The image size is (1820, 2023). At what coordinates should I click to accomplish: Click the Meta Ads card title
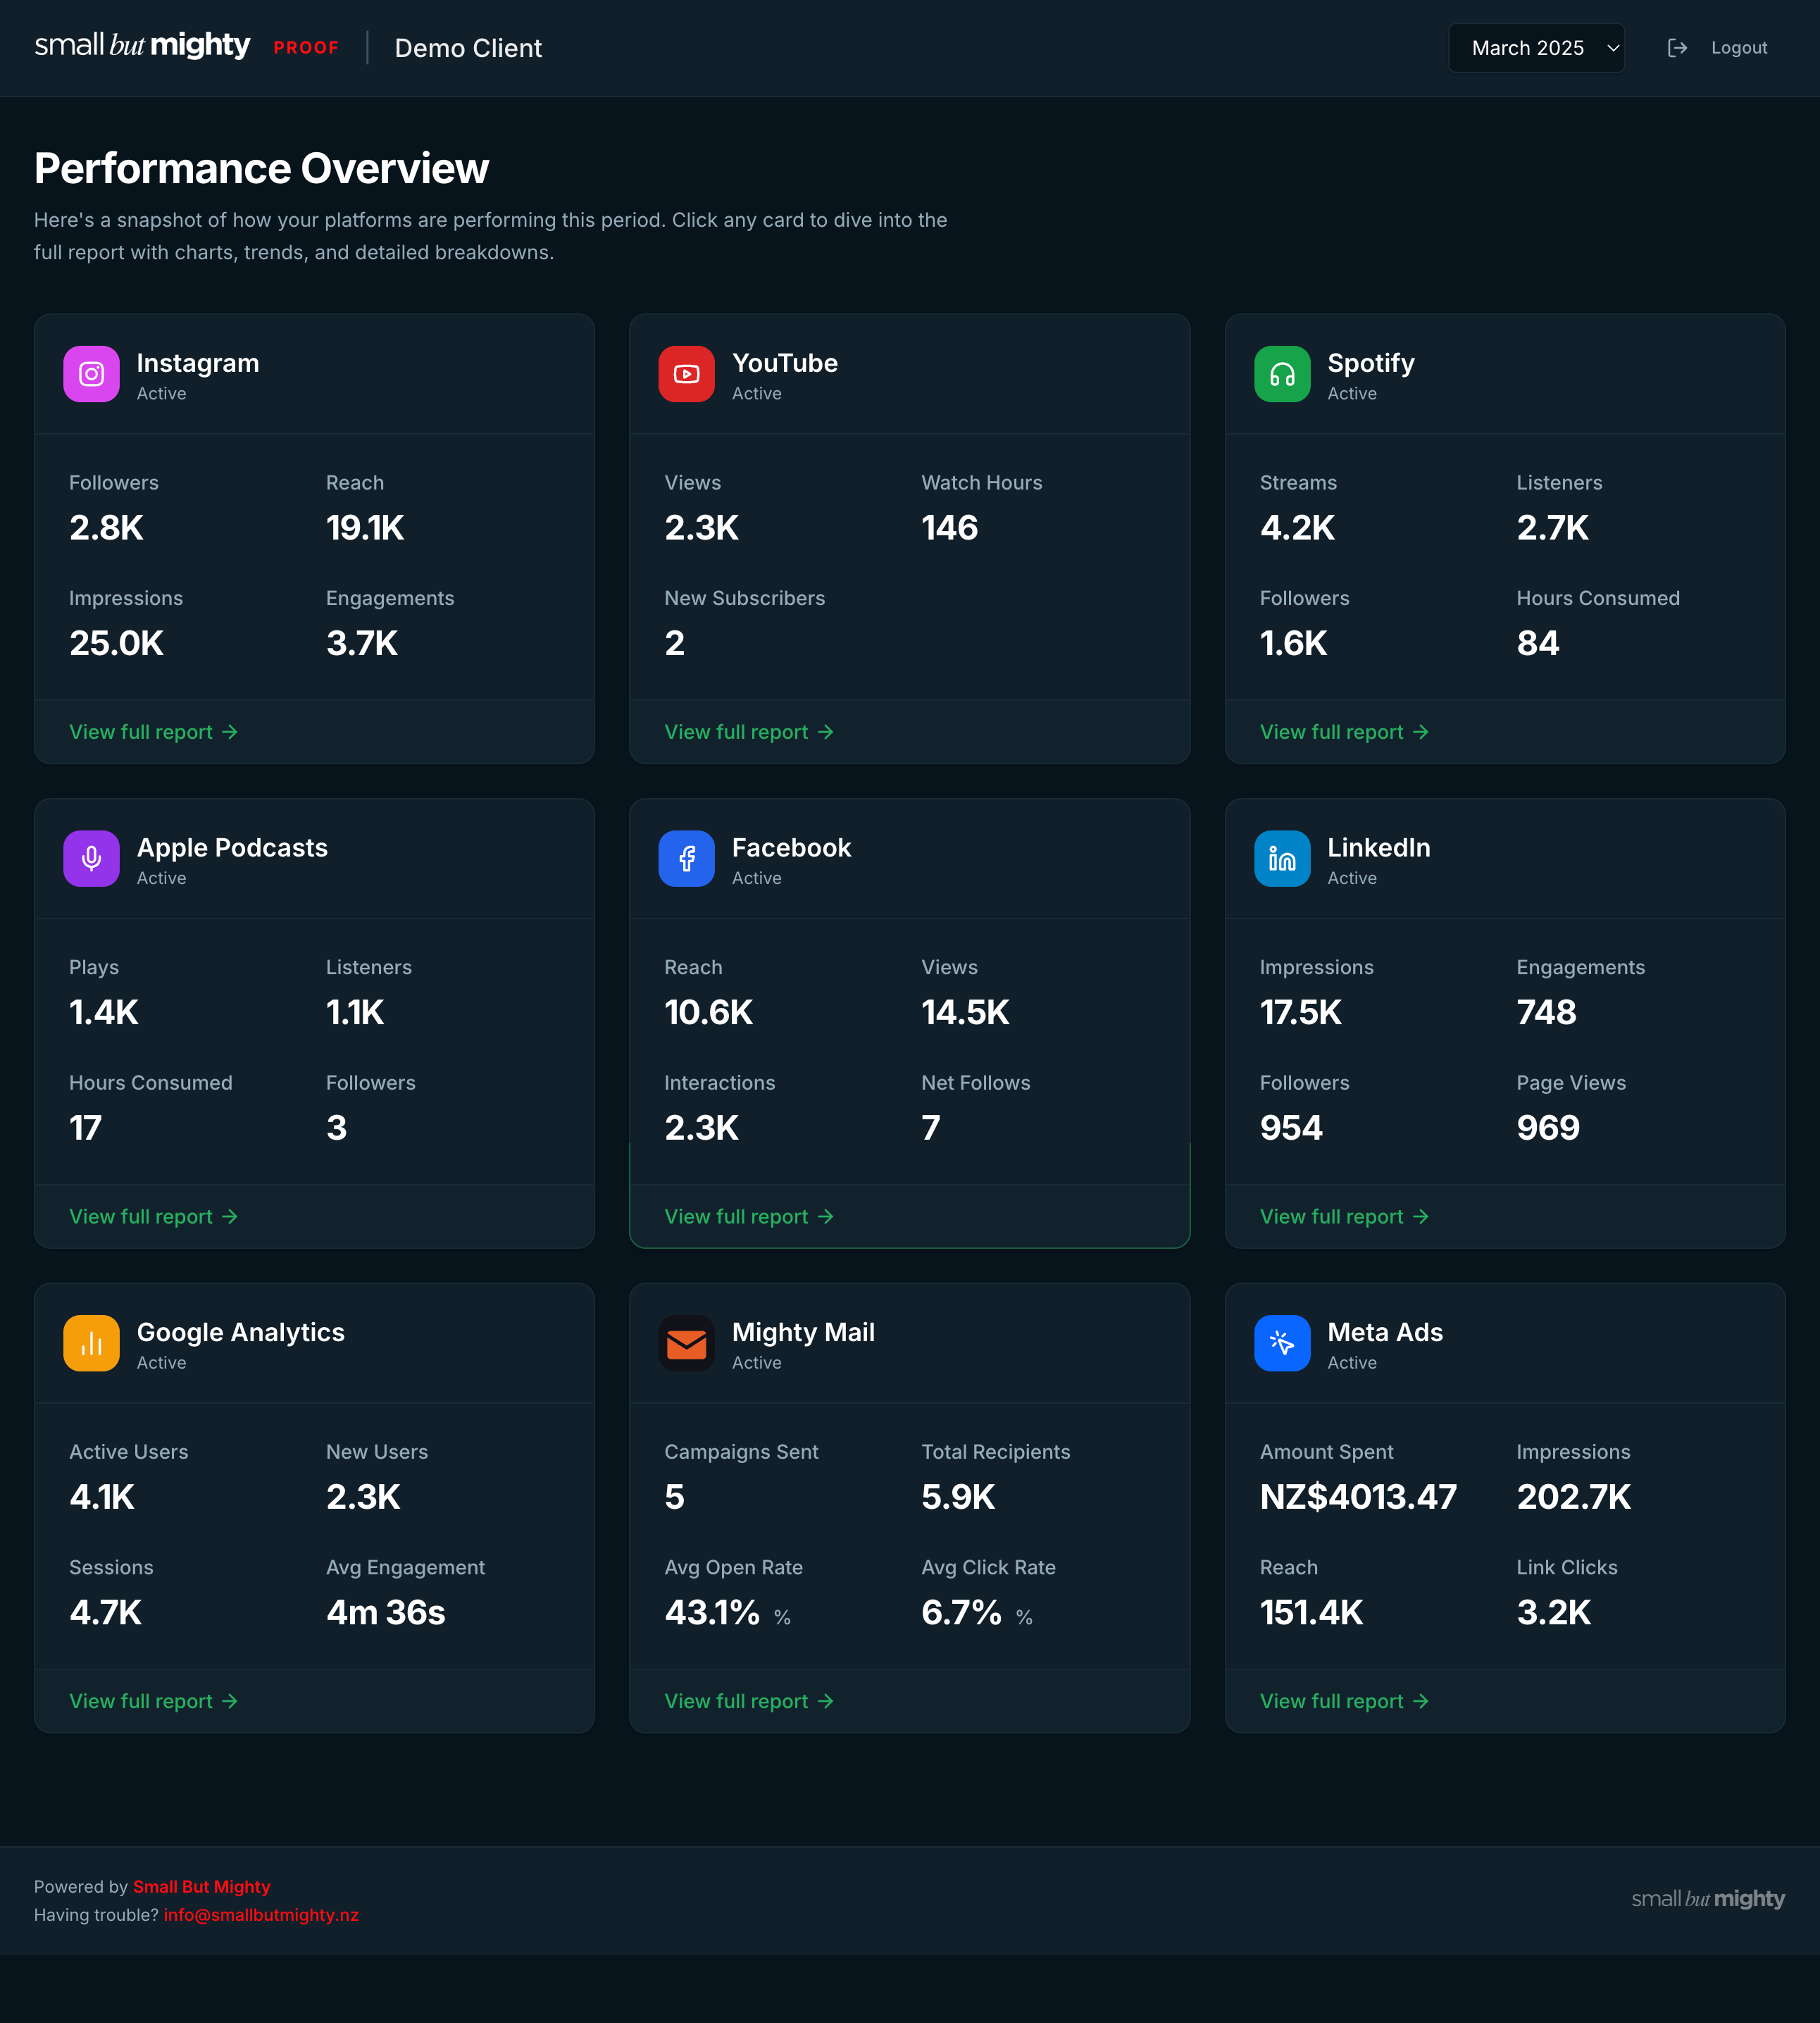[x=1385, y=1333]
